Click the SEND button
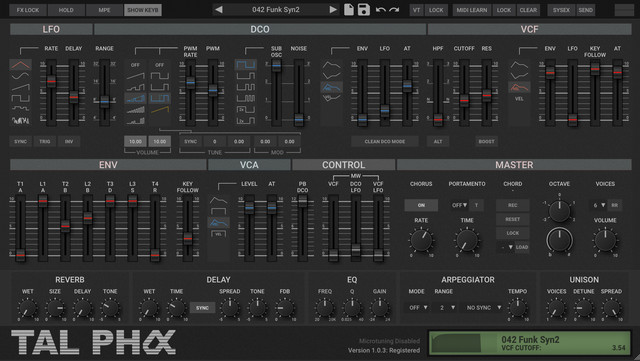The height and width of the screenshot is (361, 640). (x=585, y=10)
